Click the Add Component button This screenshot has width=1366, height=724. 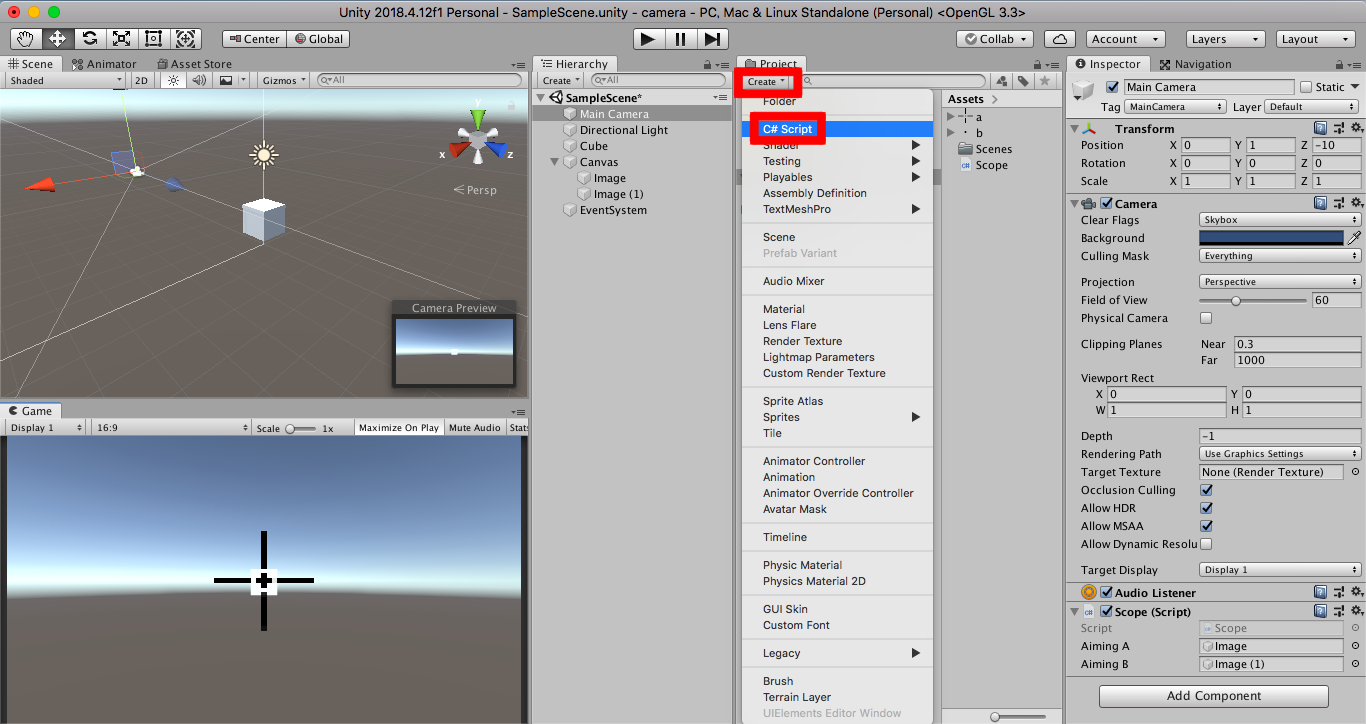(x=1214, y=696)
